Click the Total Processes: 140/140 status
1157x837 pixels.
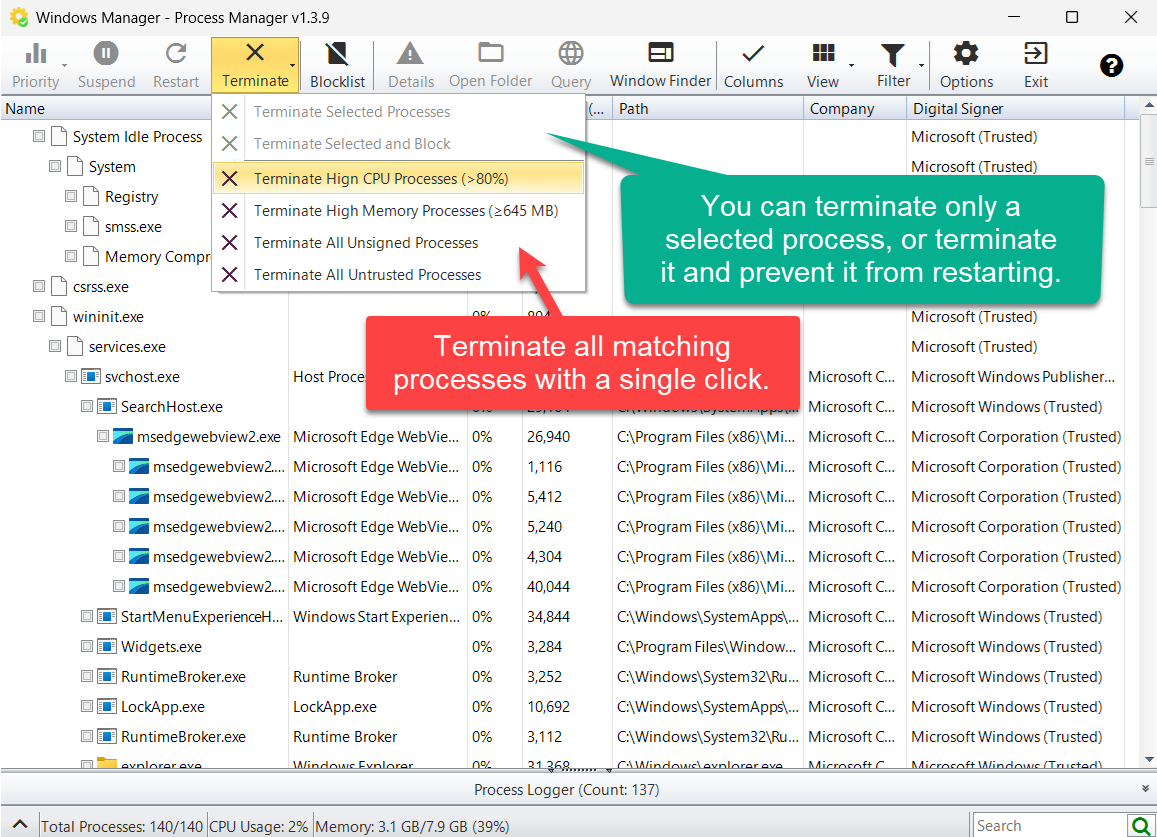click(122, 826)
